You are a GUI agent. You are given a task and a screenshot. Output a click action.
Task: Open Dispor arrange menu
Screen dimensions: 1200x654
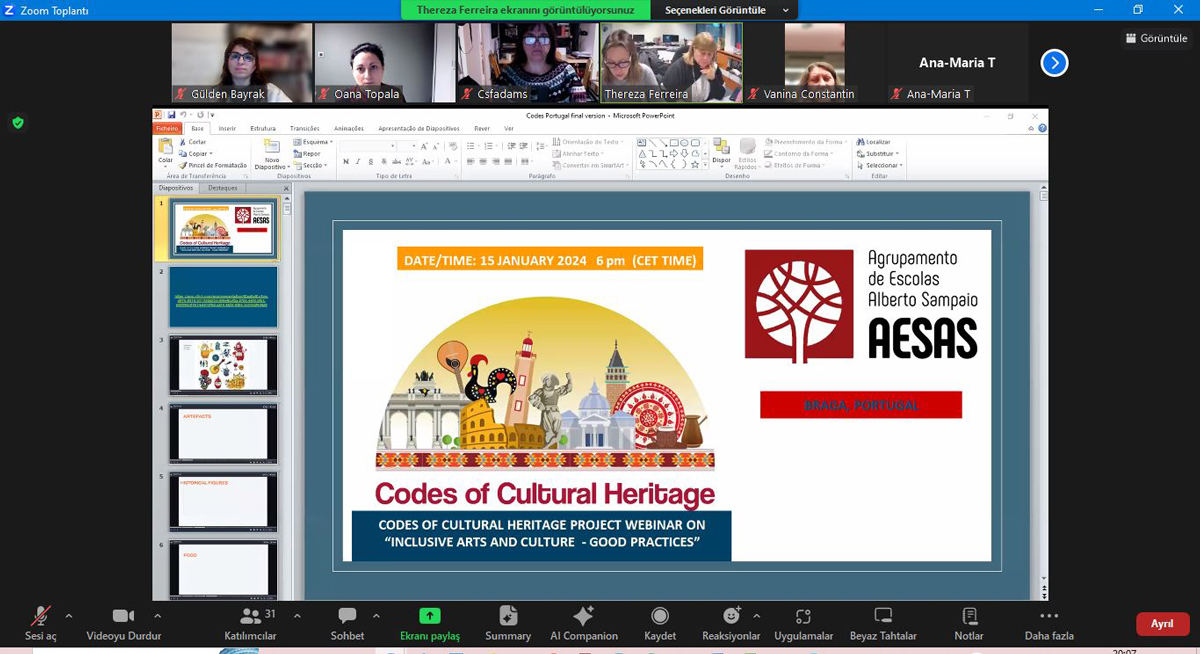pos(721,152)
